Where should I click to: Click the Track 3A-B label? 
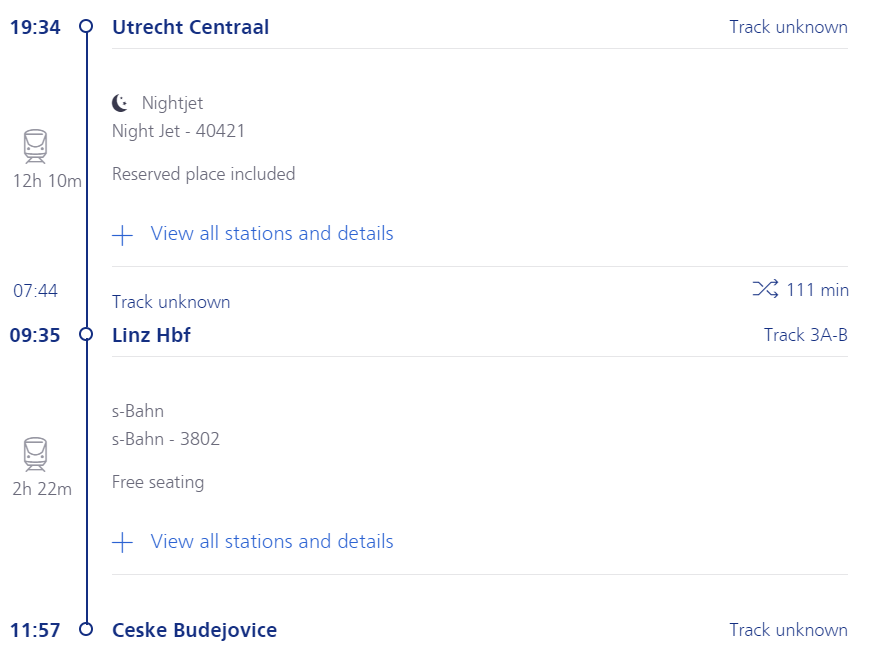805,335
